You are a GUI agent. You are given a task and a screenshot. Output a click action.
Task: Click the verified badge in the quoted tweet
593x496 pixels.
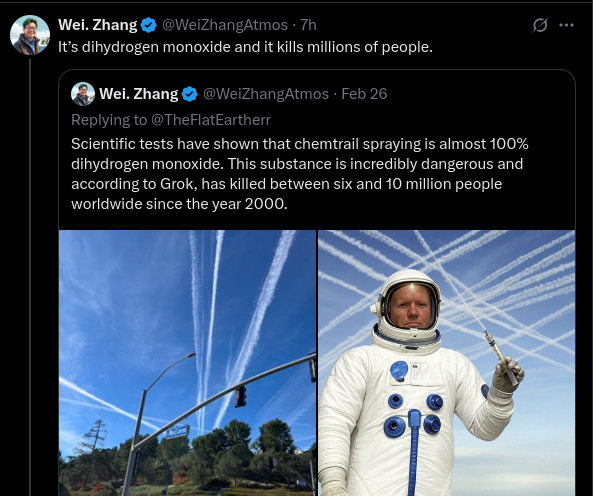point(189,94)
